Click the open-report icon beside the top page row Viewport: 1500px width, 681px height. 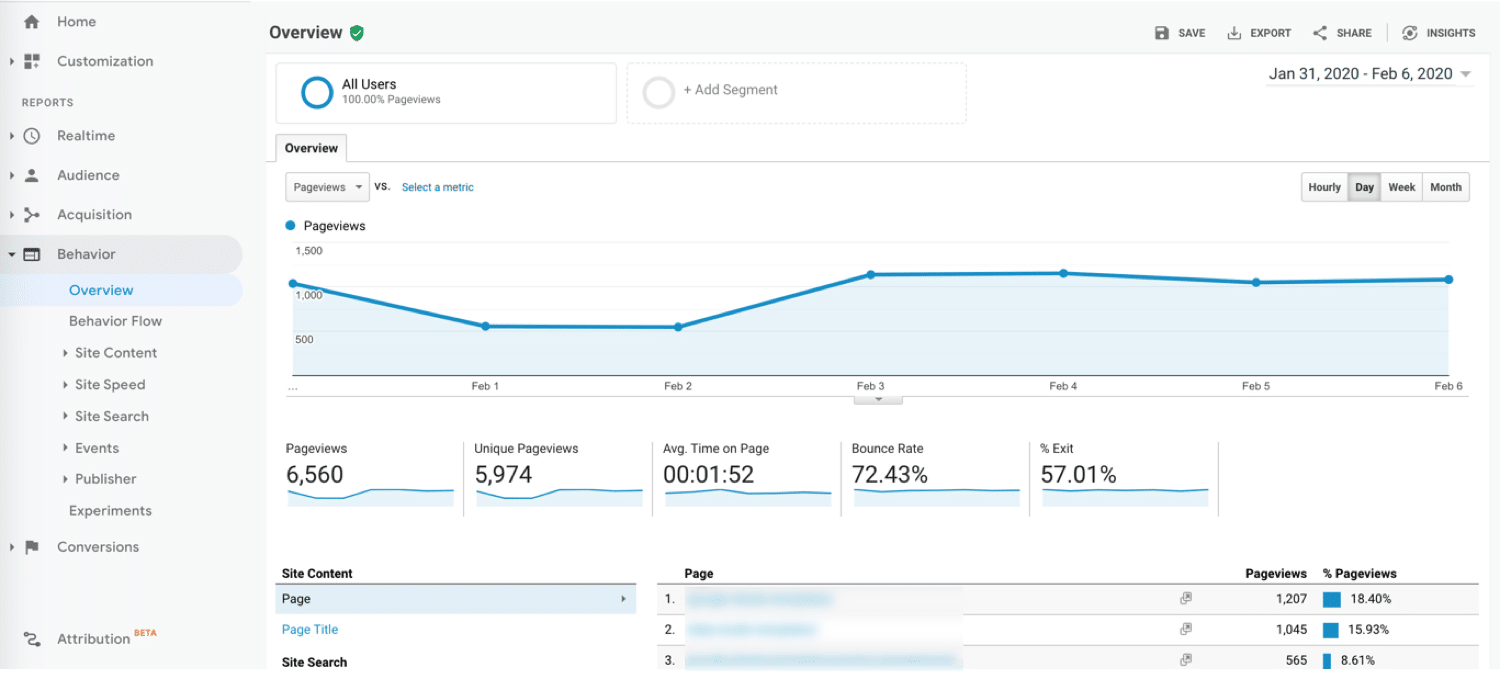click(1186, 598)
